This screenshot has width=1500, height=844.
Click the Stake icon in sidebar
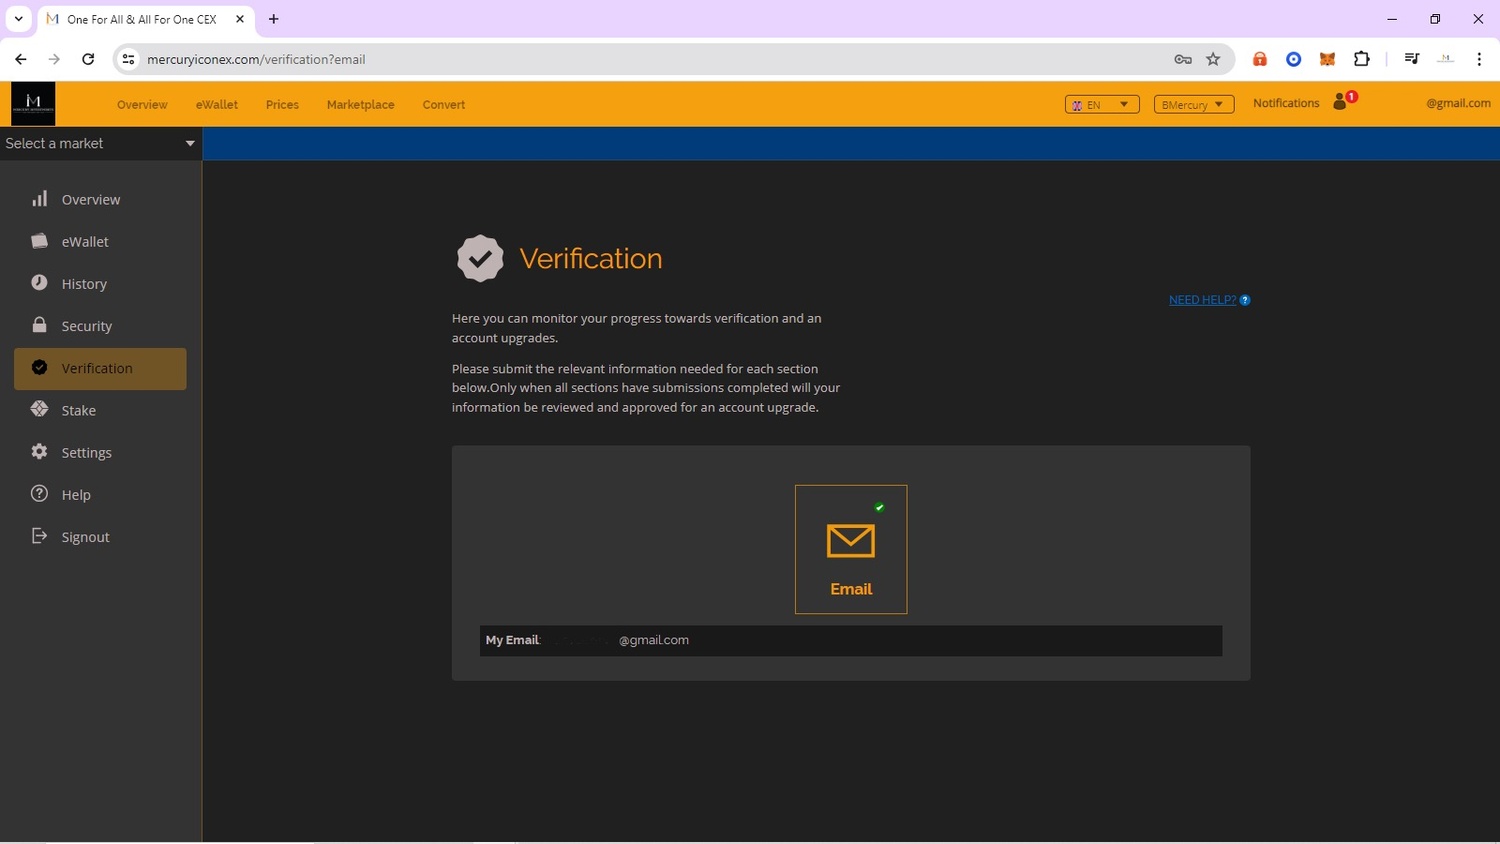[39, 409]
